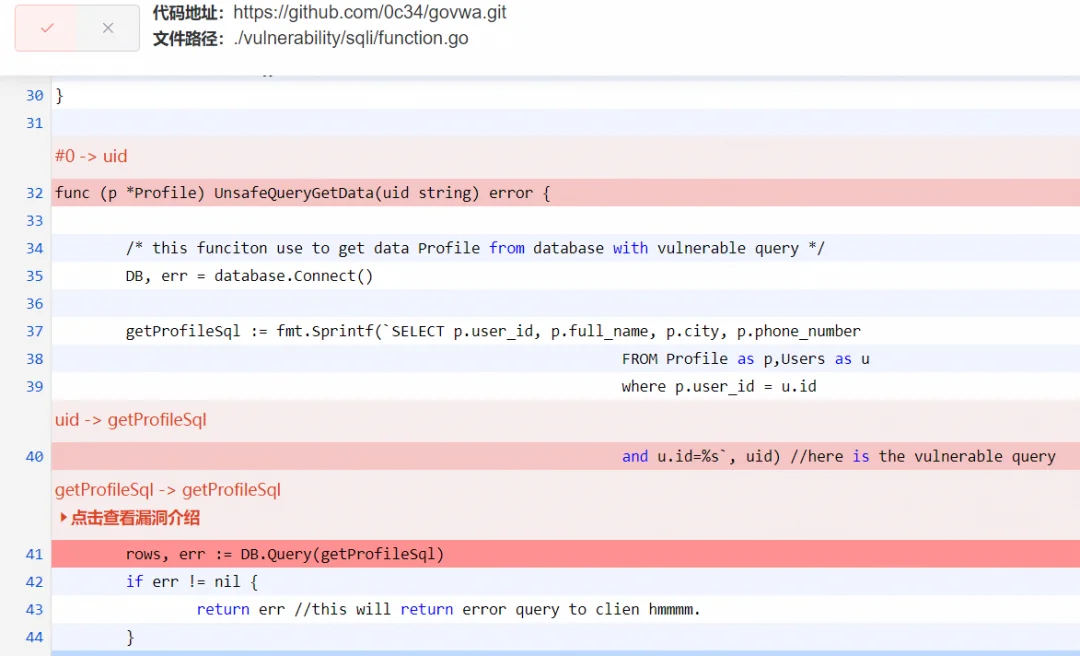Click 'where p.user_id = u.id' line

coord(565,387)
